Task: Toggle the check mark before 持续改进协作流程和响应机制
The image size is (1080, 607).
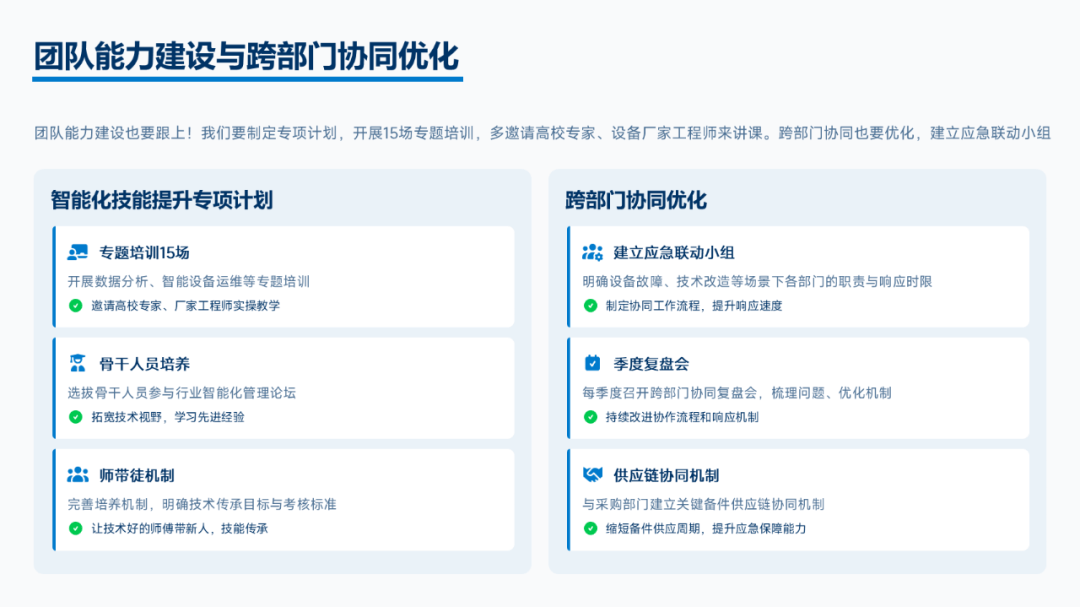Action: tap(590, 417)
